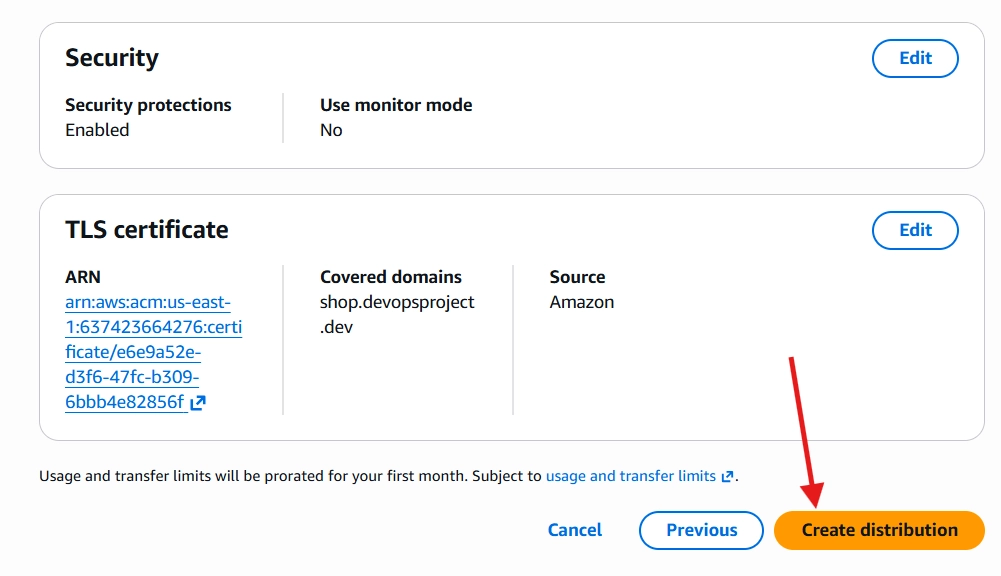Screen dimensions: 1001x576
Task: Click the Amazon source value
Action: pyautogui.click(x=582, y=302)
